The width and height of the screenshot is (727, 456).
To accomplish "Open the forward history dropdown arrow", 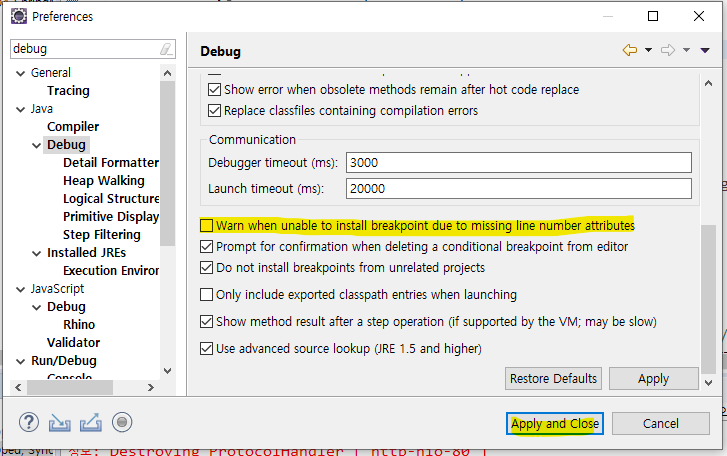I will click(686, 50).
